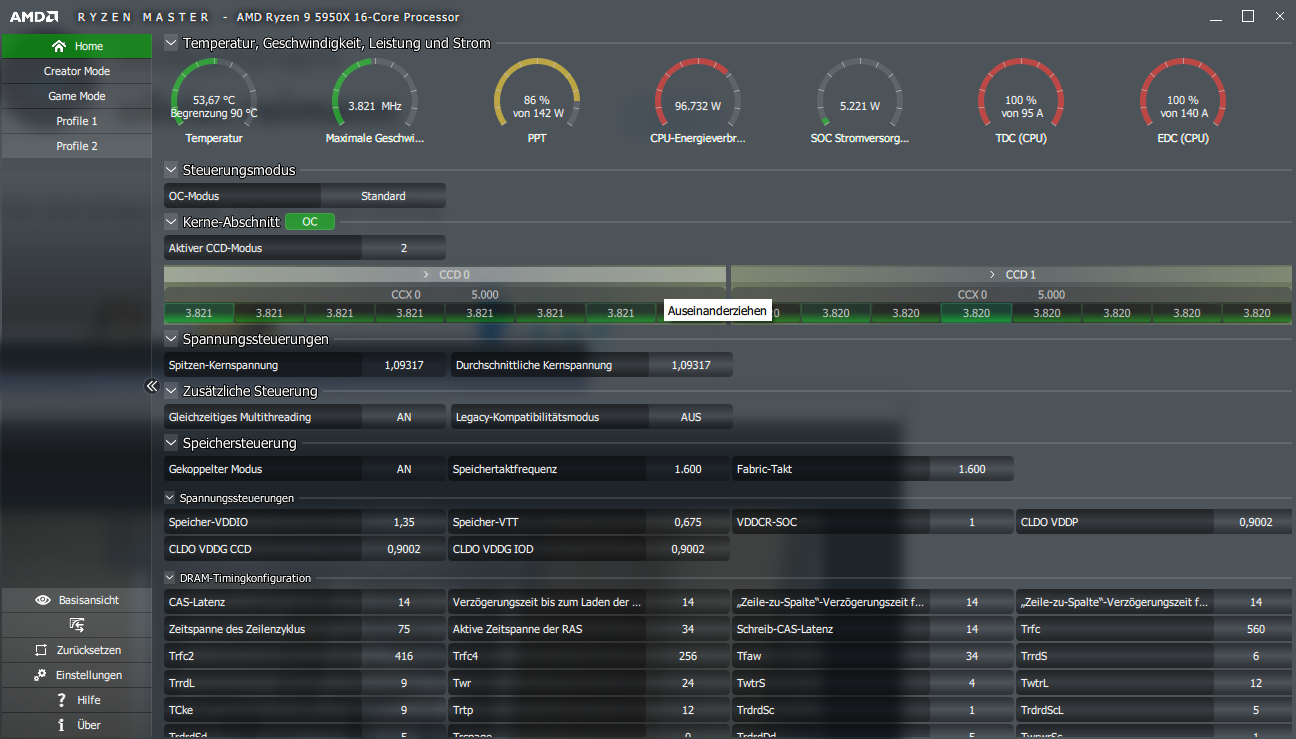The height and width of the screenshot is (739, 1296).
Task: Open the Home section in sidebar
Action: point(76,46)
